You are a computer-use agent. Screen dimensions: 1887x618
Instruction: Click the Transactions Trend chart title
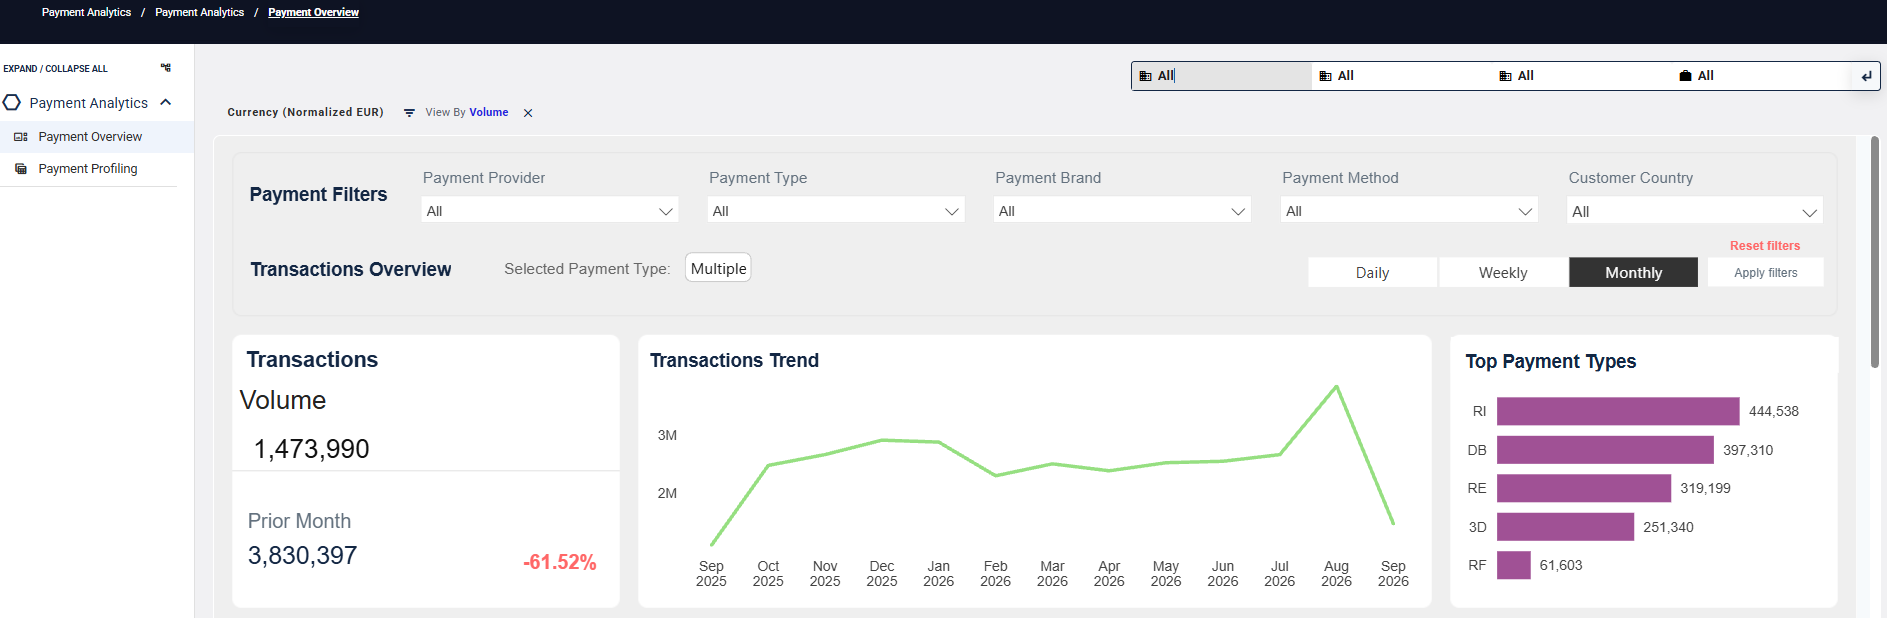click(x=734, y=360)
